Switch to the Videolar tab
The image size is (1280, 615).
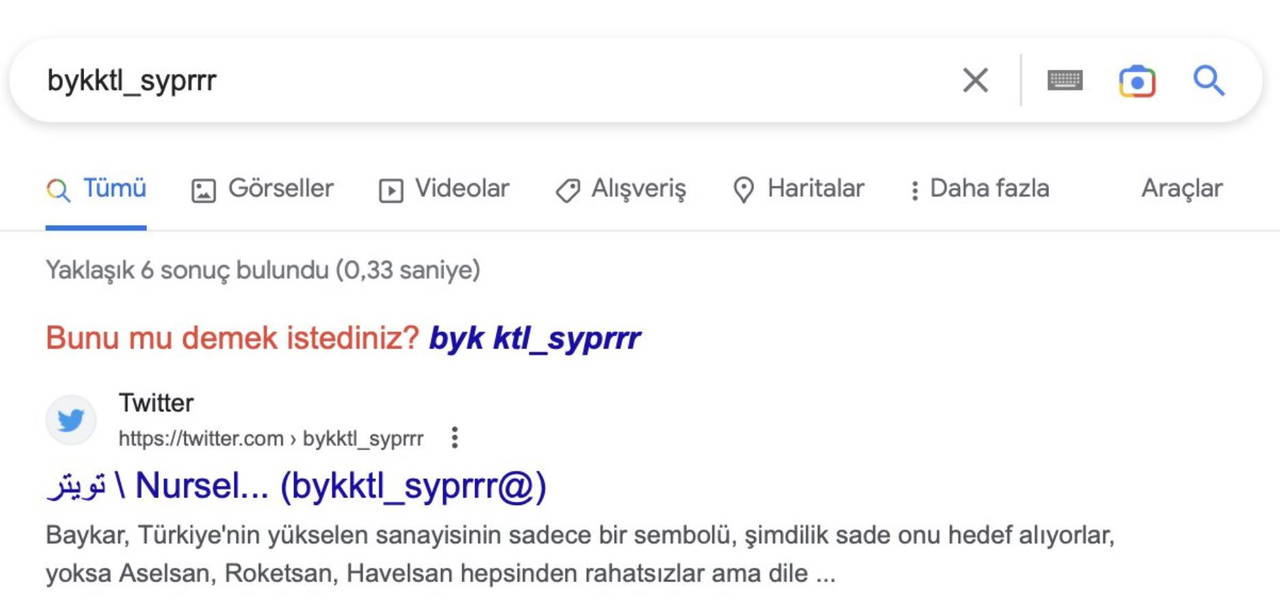pos(444,189)
